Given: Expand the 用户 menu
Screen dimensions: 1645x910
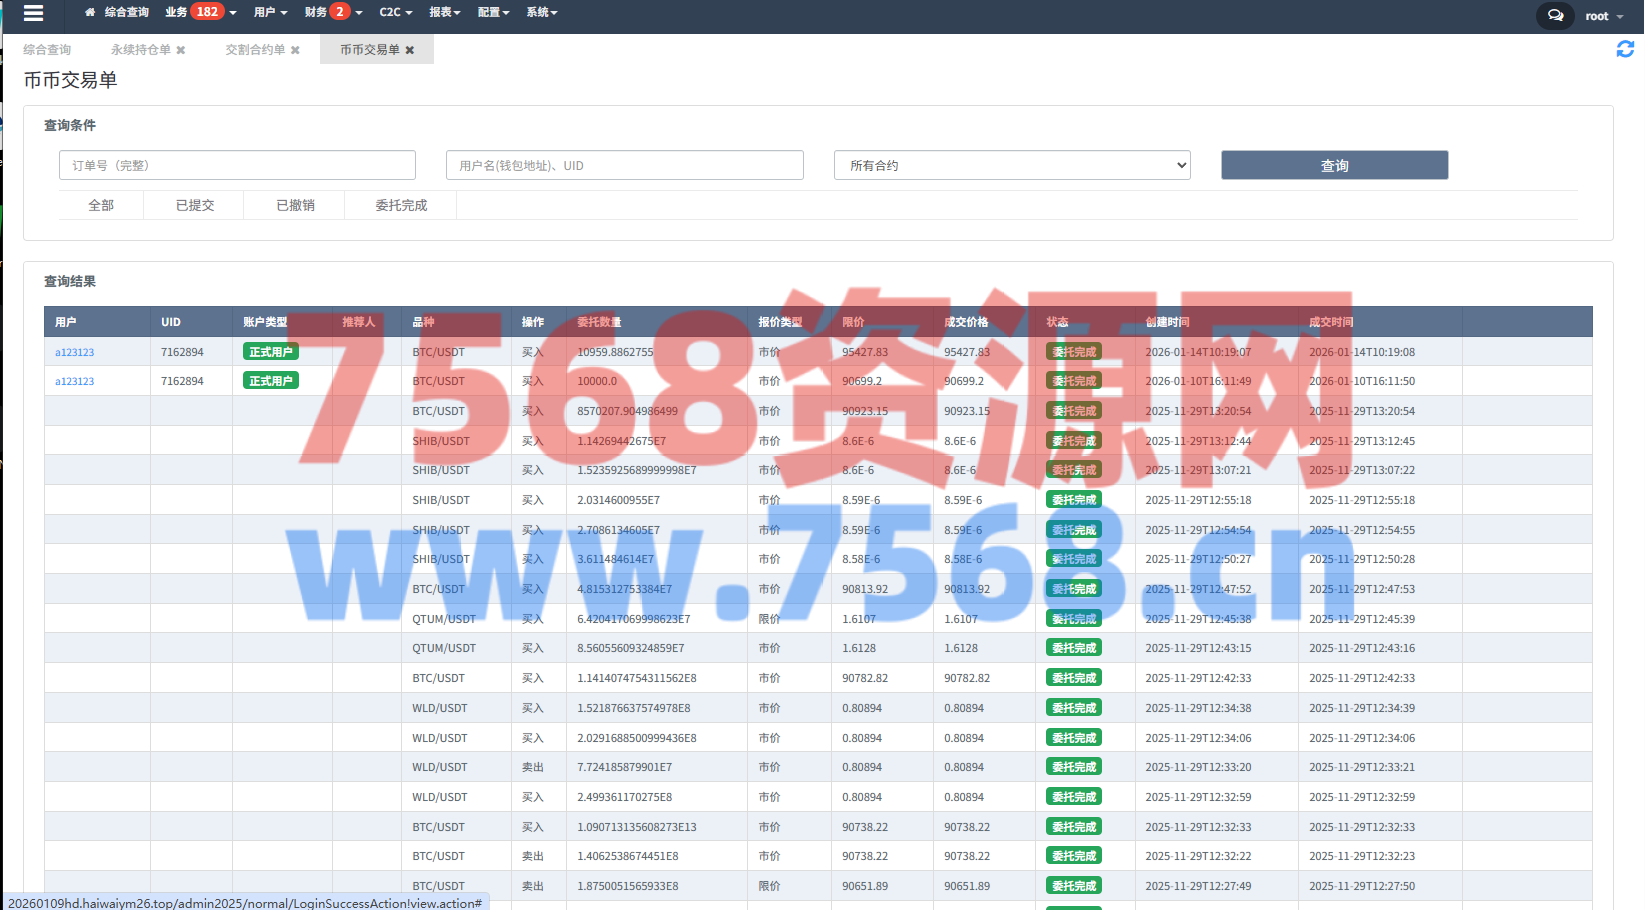Looking at the screenshot, I should [270, 13].
